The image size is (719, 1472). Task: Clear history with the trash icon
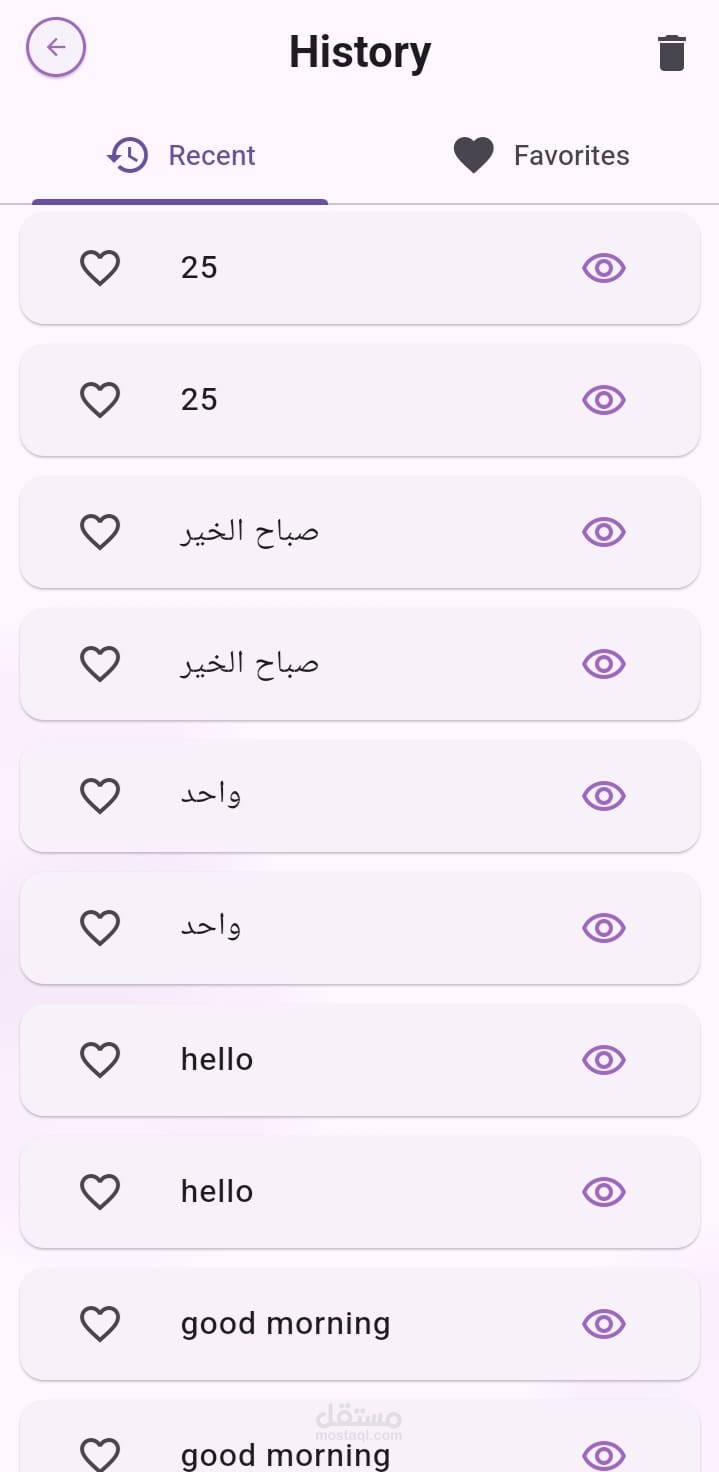click(x=672, y=53)
